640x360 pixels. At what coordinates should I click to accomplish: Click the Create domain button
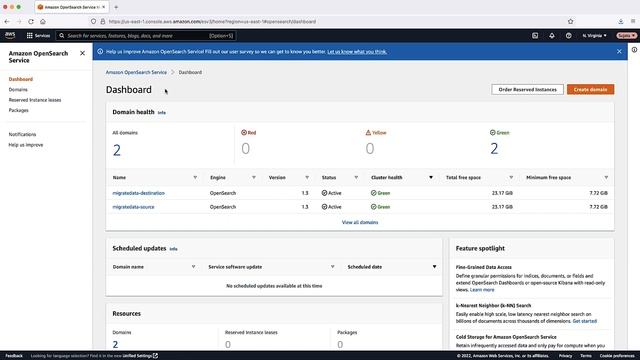pos(590,89)
